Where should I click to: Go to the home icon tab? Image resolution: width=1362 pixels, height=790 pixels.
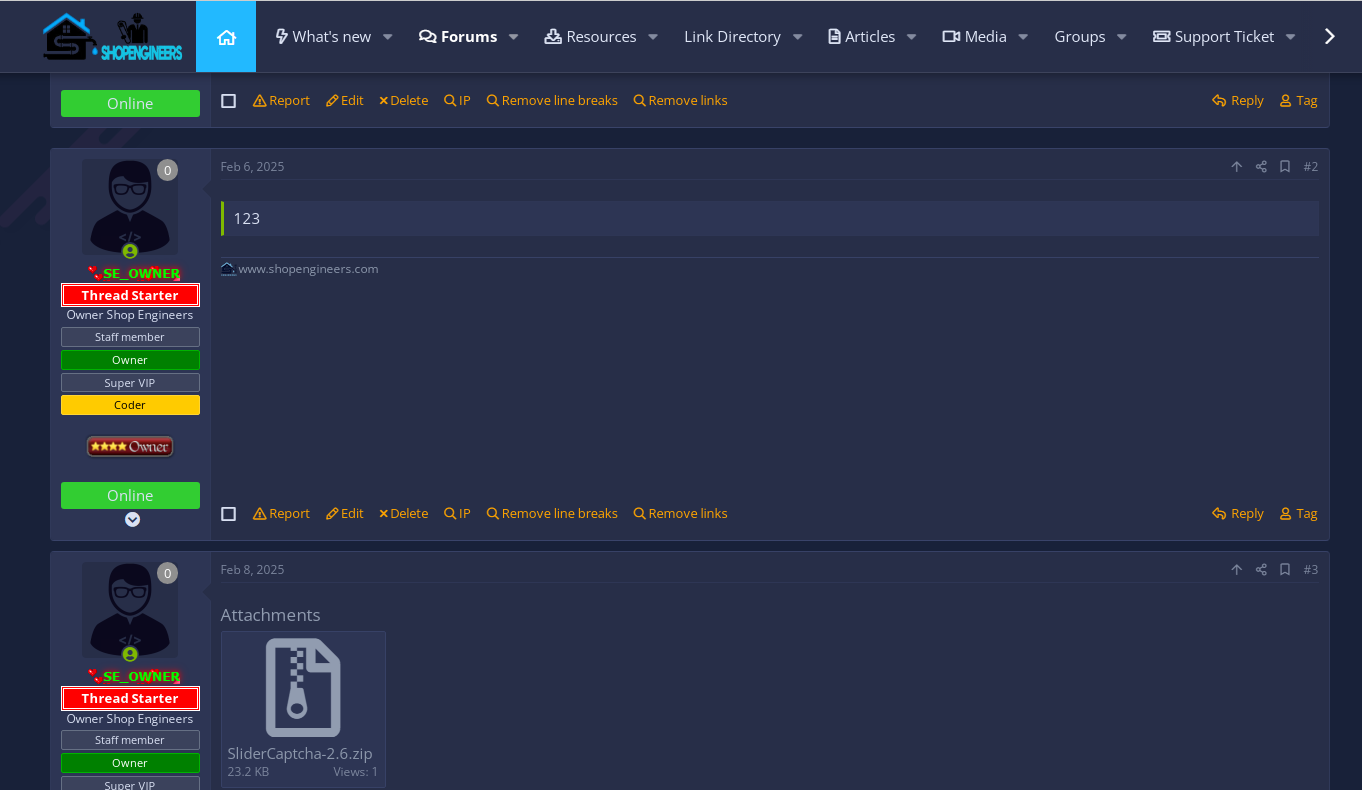pos(226,37)
